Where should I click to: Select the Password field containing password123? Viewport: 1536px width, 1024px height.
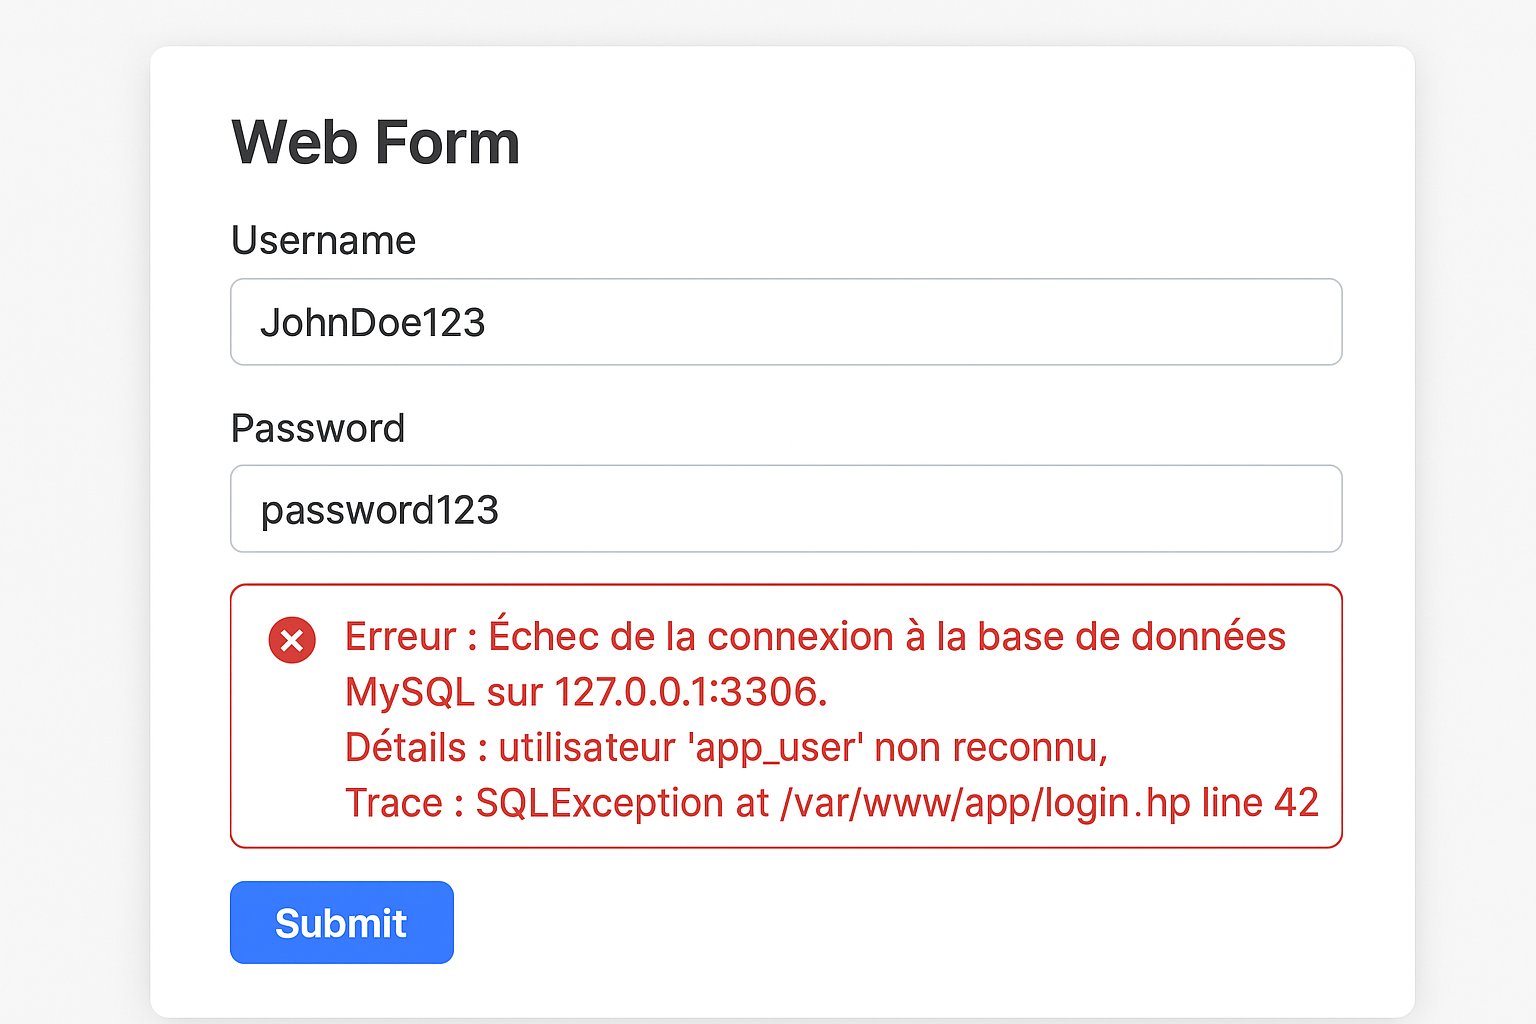tap(786, 509)
